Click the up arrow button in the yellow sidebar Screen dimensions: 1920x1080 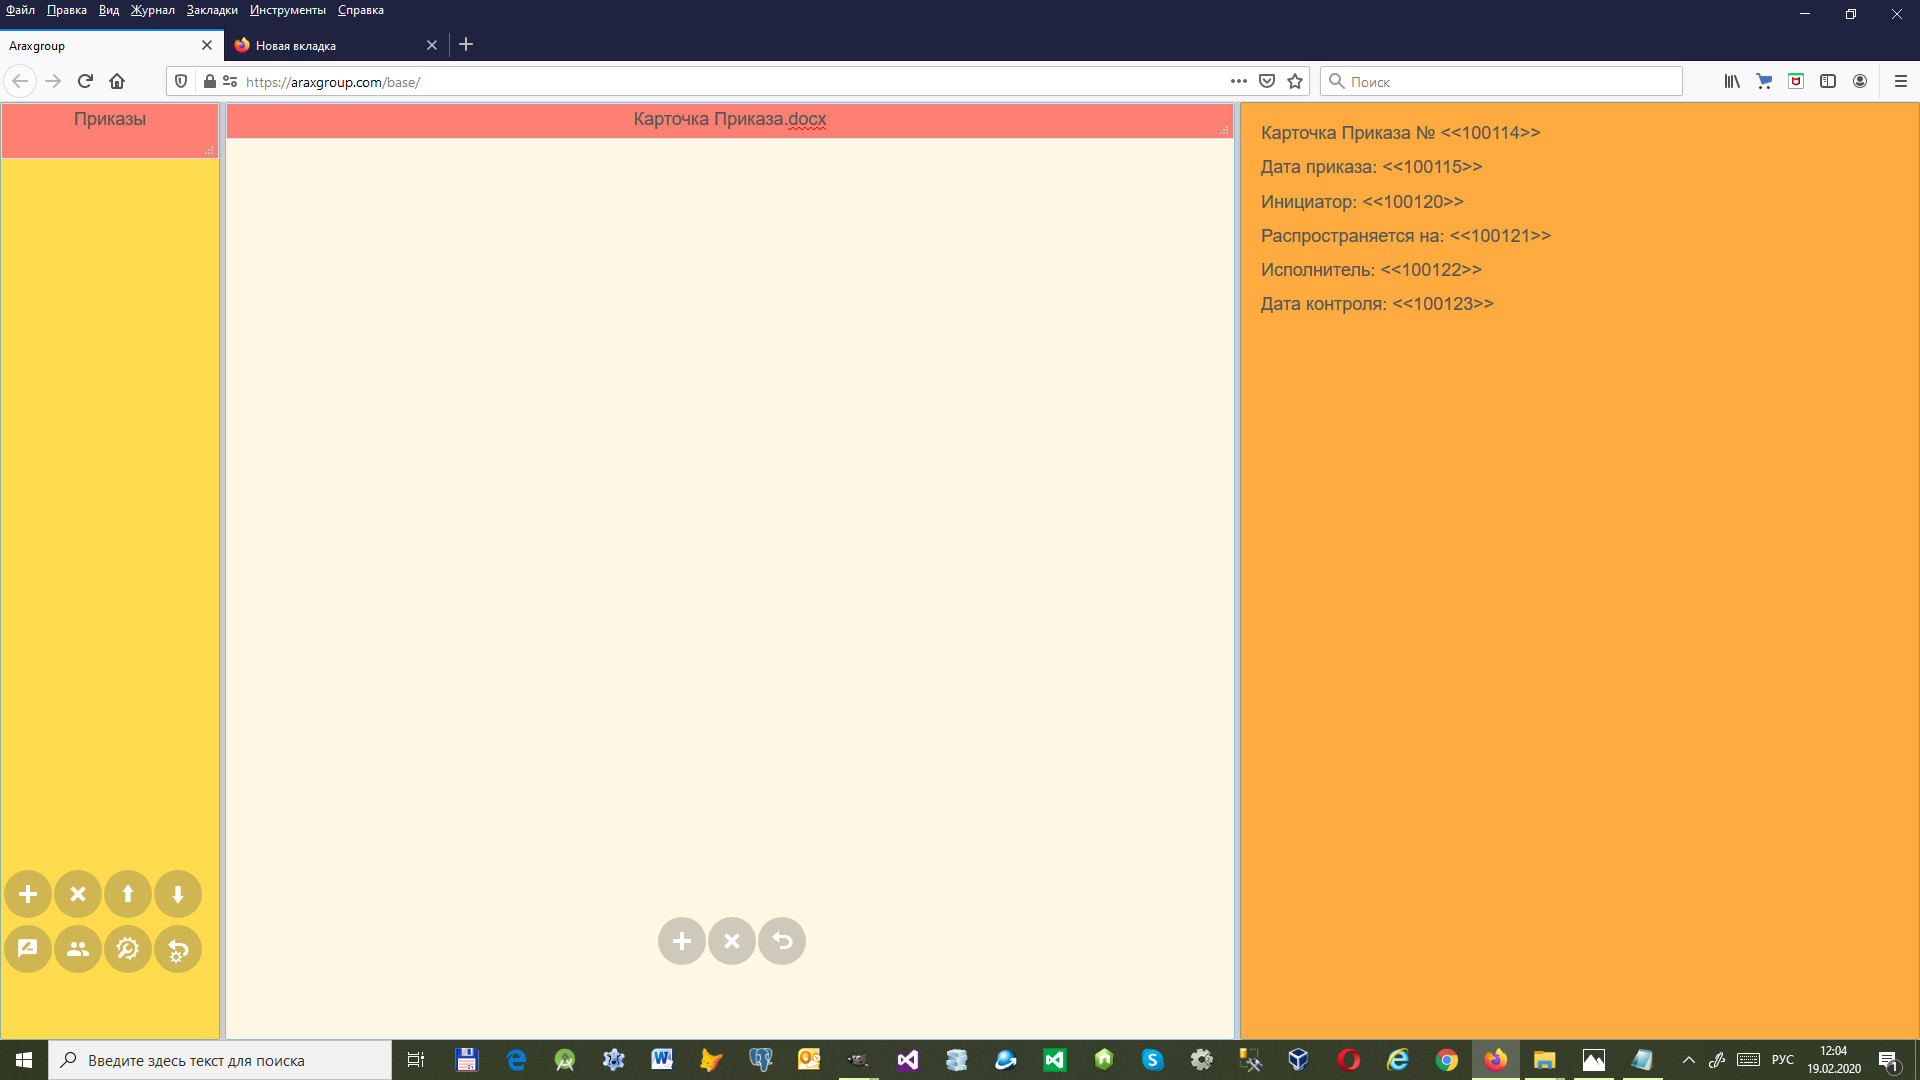pyautogui.click(x=128, y=894)
